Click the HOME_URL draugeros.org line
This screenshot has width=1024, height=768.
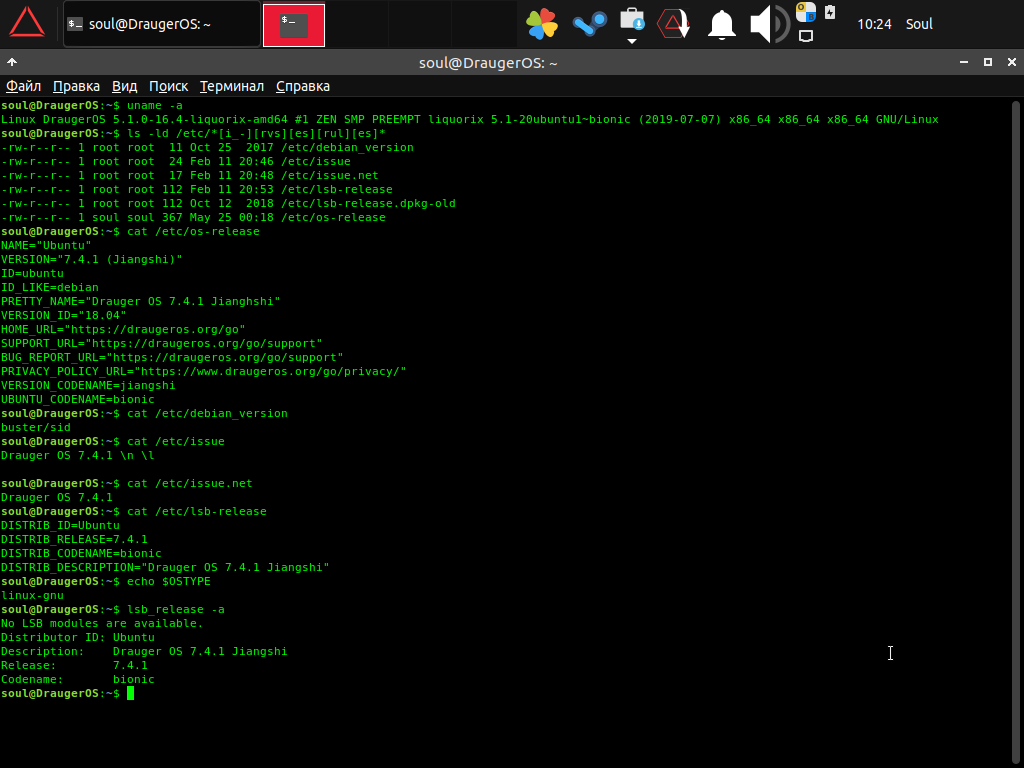click(123, 329)
